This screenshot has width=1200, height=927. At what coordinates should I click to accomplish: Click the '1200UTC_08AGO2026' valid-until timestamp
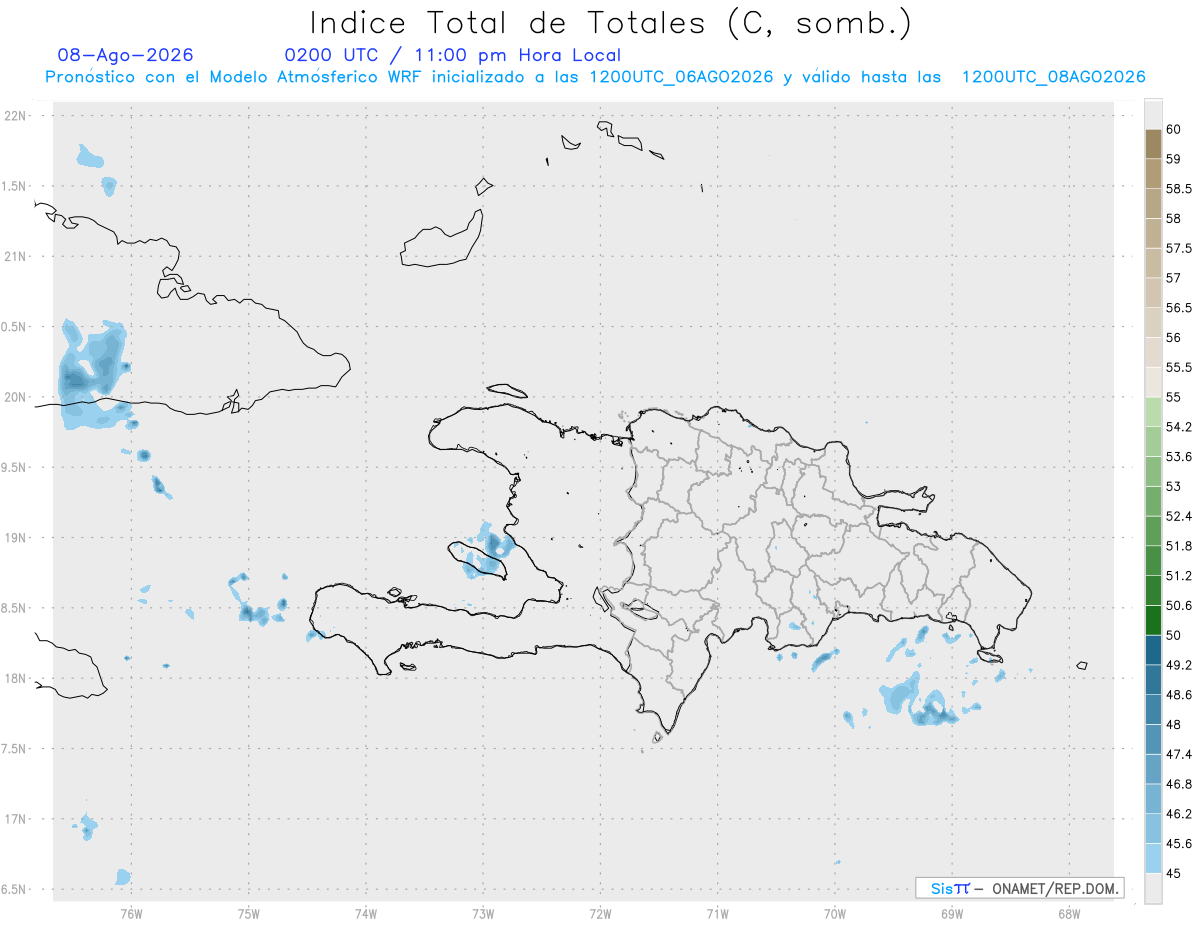click(x=1053, y=77)
